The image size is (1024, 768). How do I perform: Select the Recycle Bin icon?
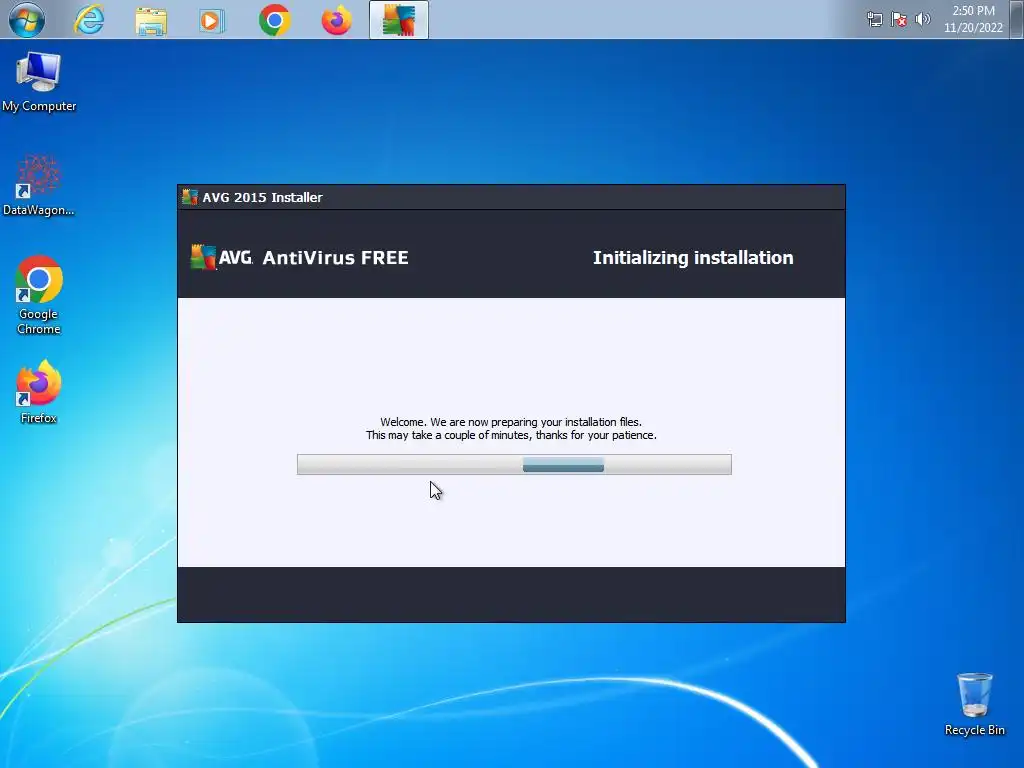tap(974, 705)
